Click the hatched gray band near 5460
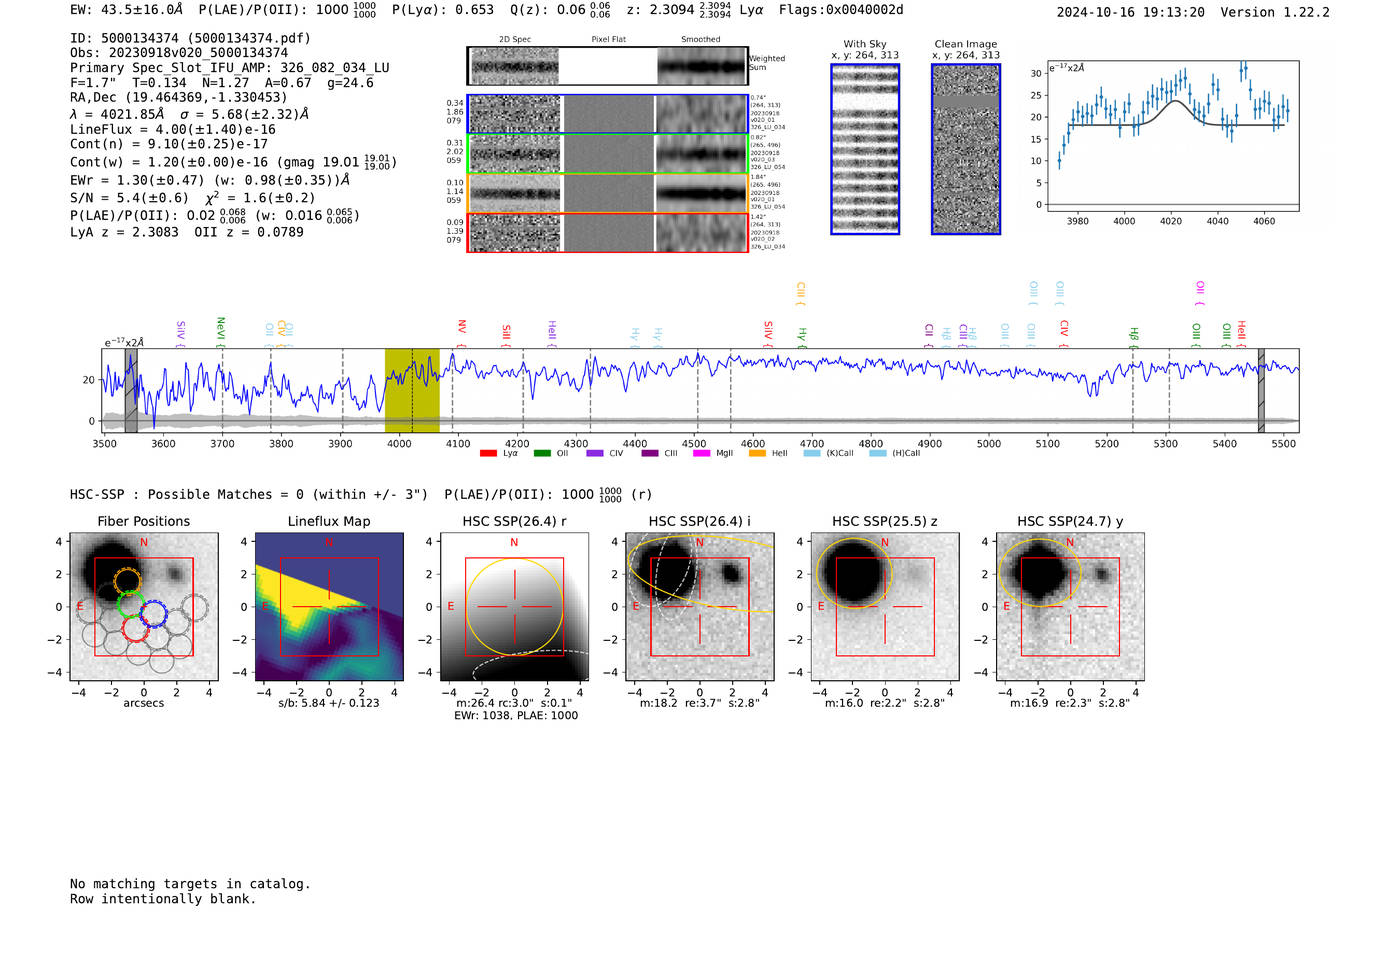The width and height of the screenshot is (1400, 953). 1261,390
